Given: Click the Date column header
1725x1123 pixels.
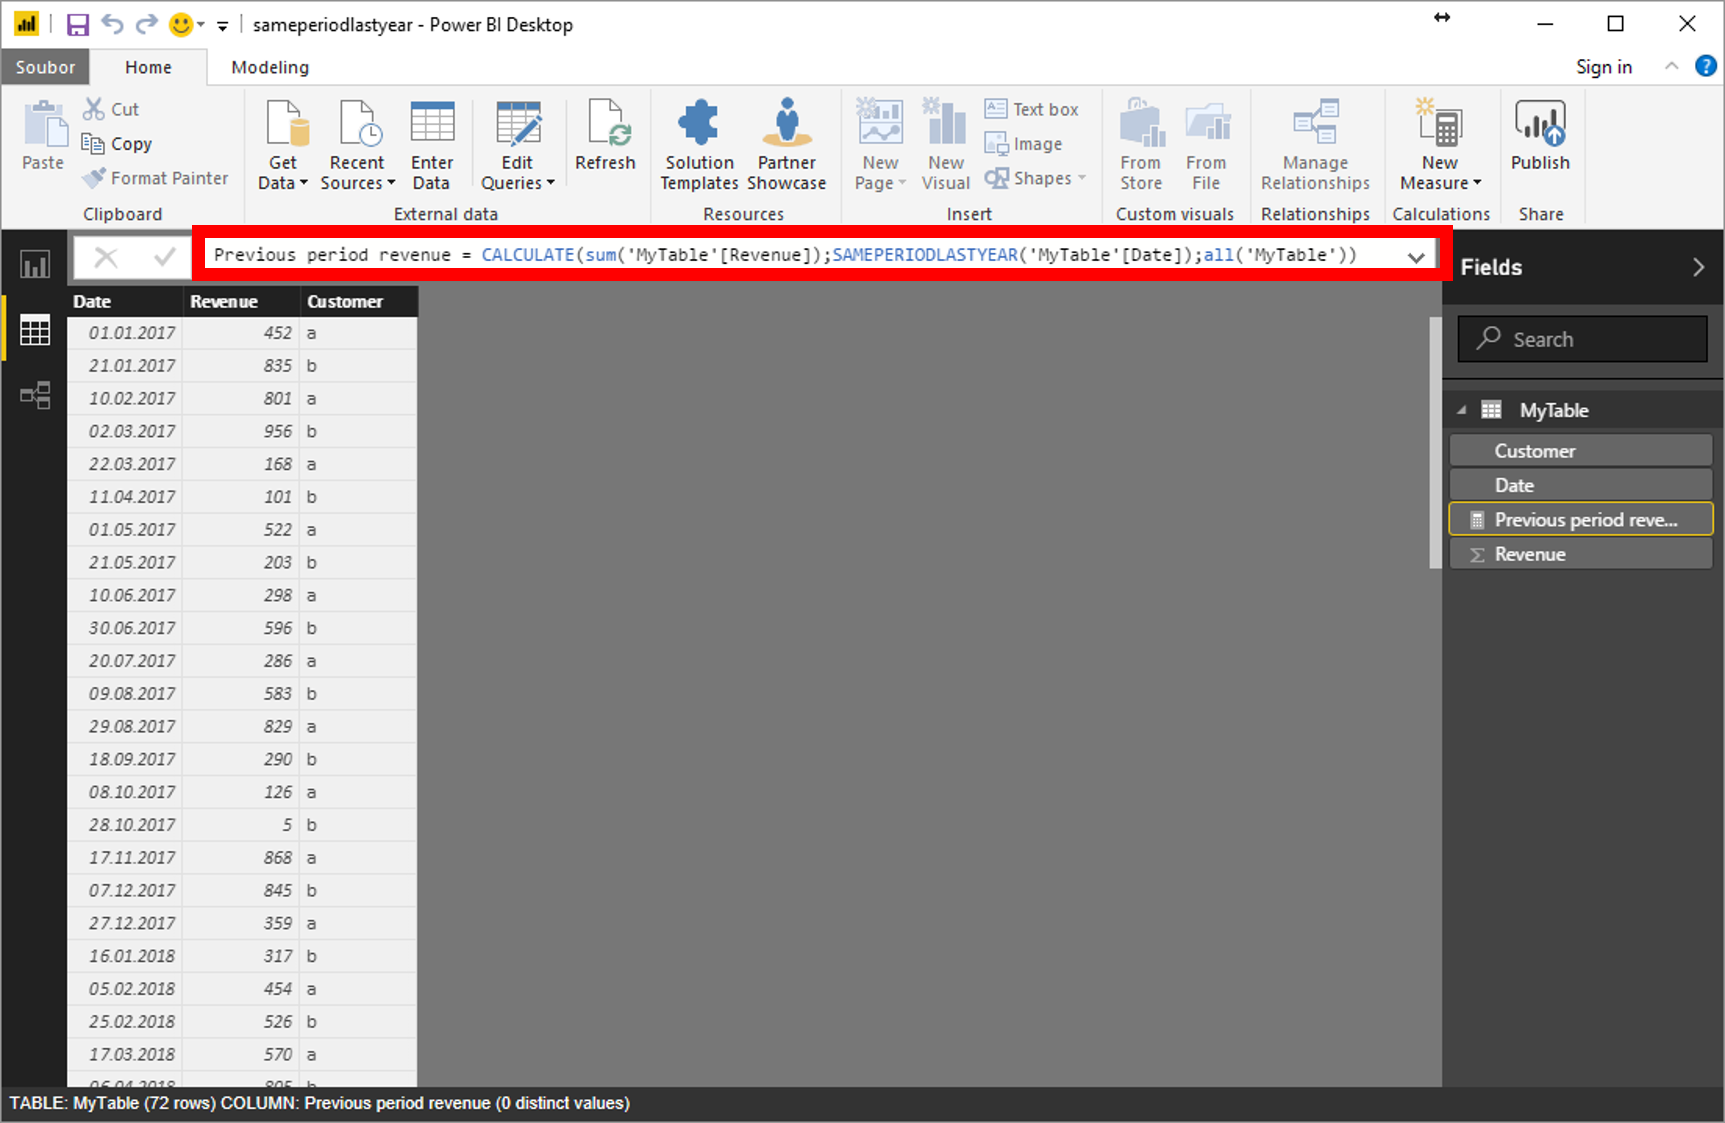Looking at the screenshot, I should [125, 301].
